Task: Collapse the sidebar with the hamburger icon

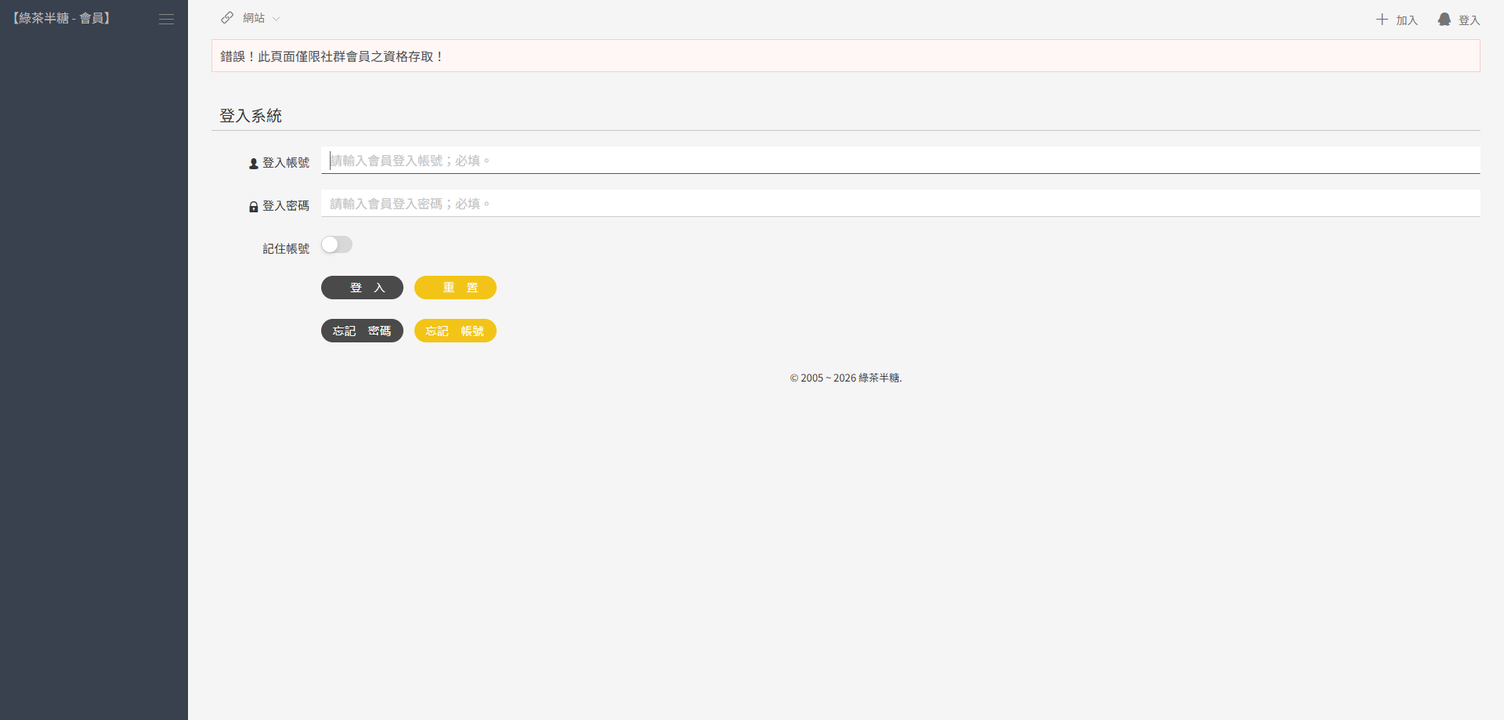Action: [166, 19]
